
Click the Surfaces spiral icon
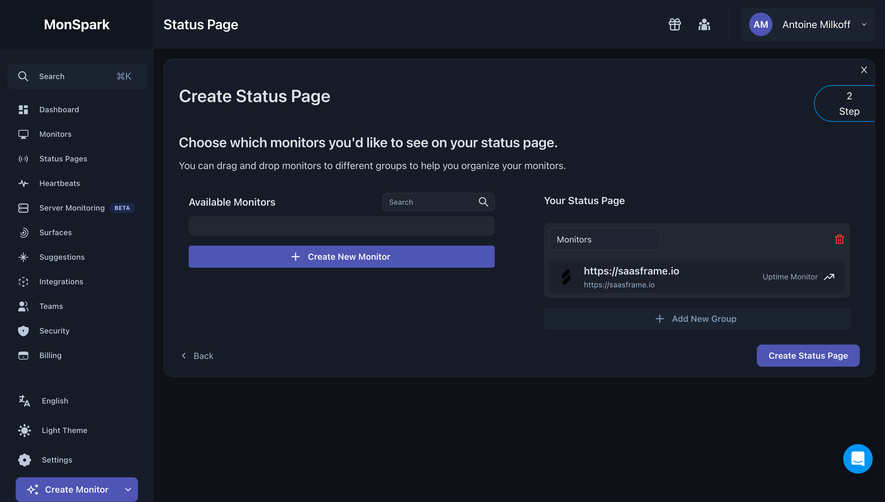(23, 233)
